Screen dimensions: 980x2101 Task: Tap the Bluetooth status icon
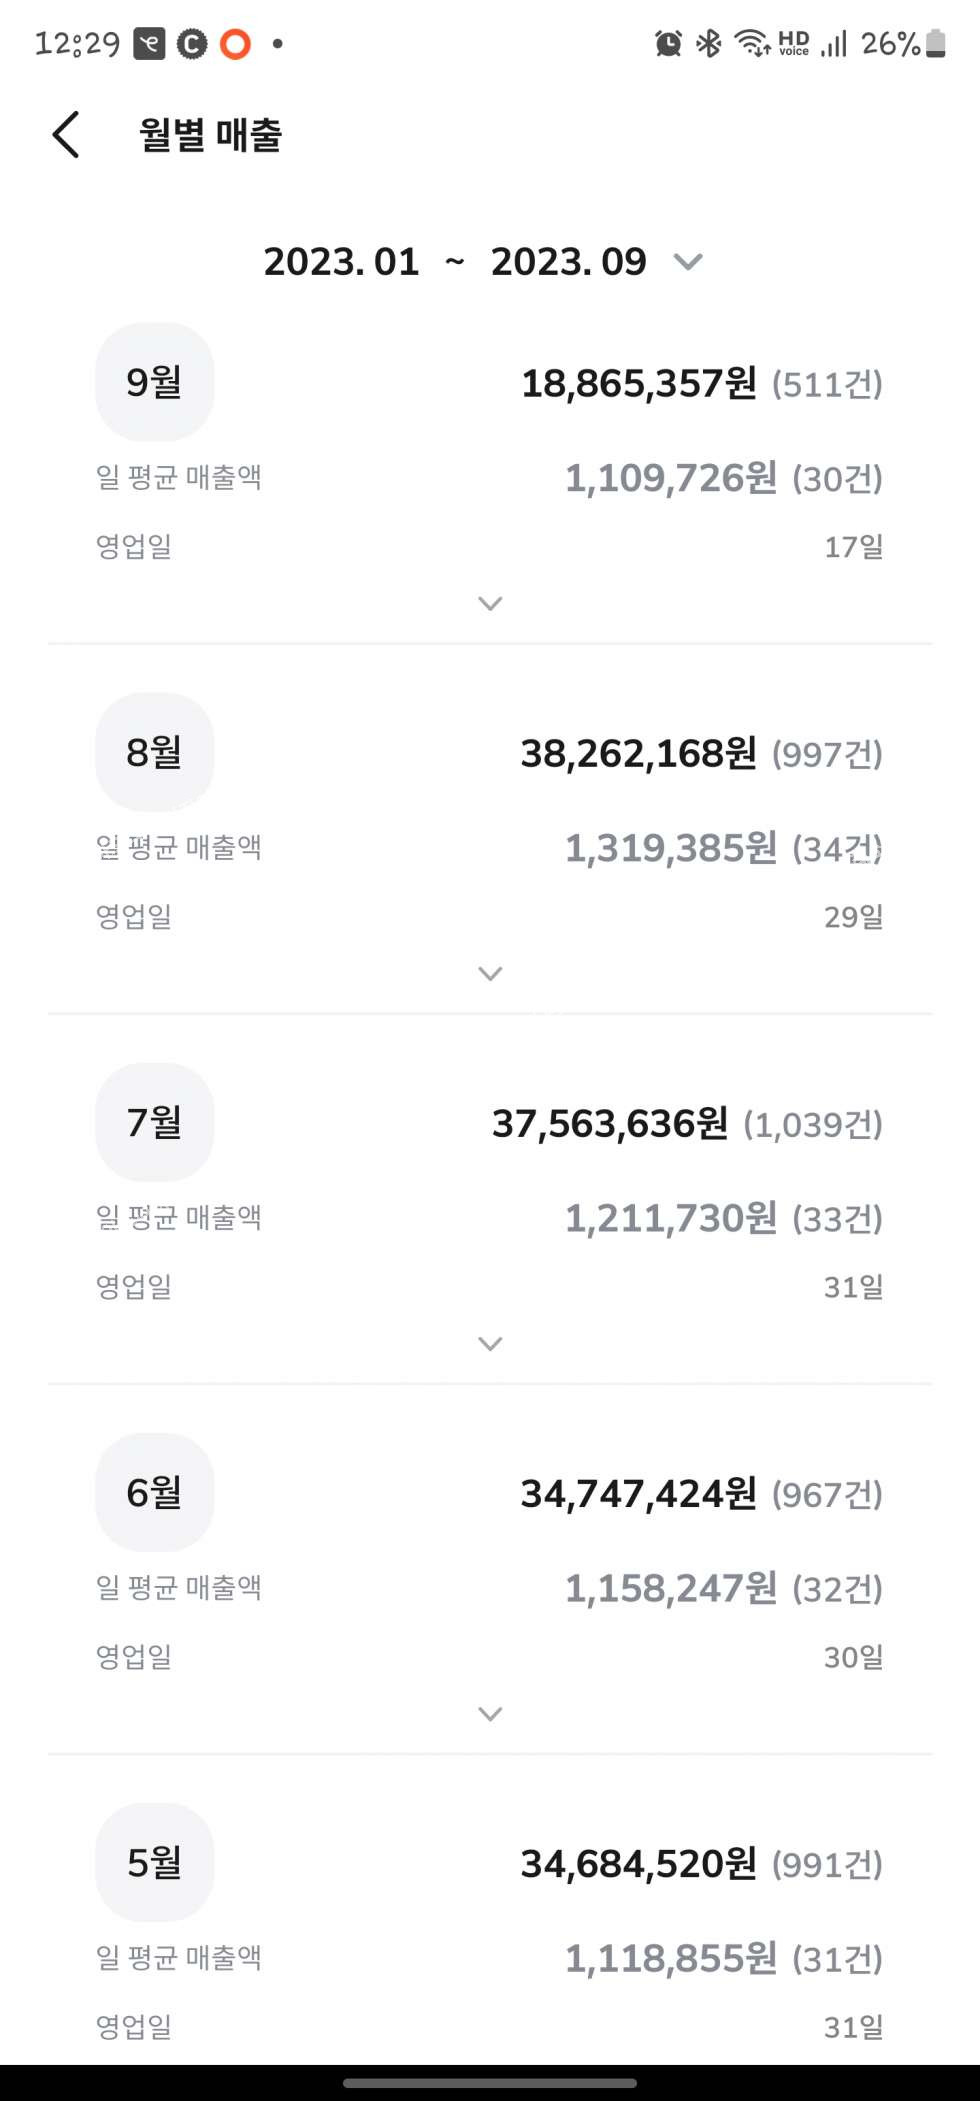709,44
